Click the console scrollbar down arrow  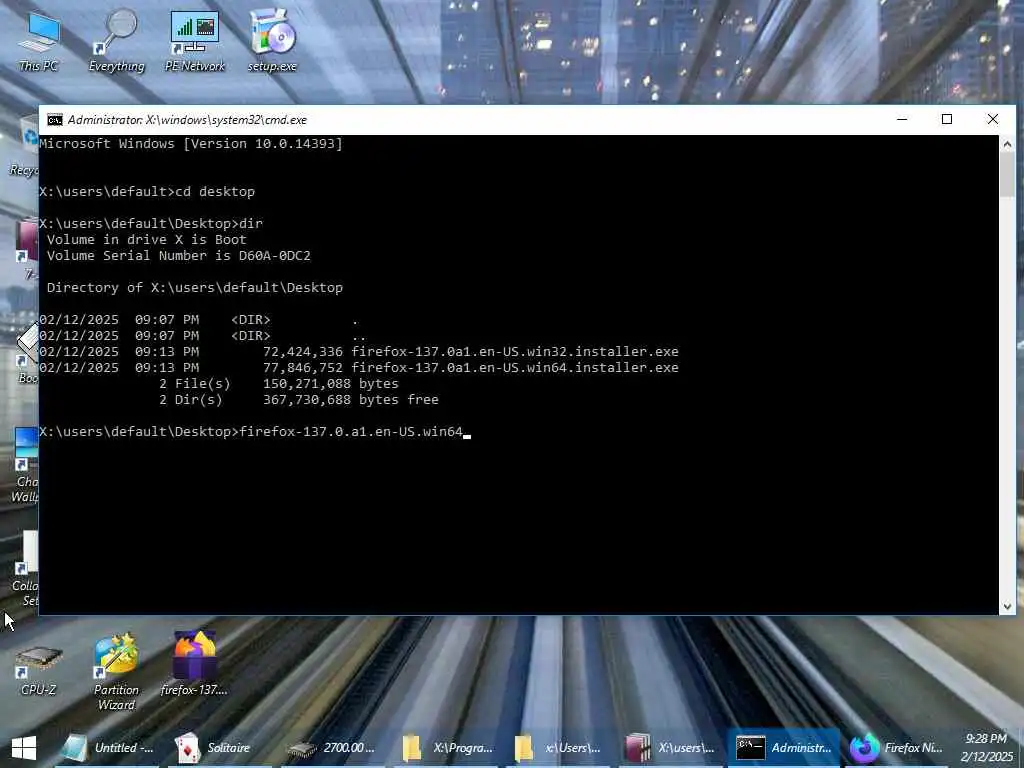(1007, 607)
